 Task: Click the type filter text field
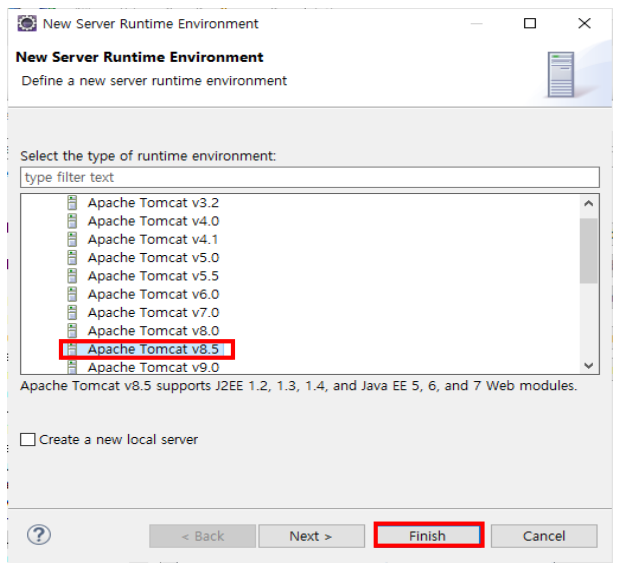pos(310,177)
